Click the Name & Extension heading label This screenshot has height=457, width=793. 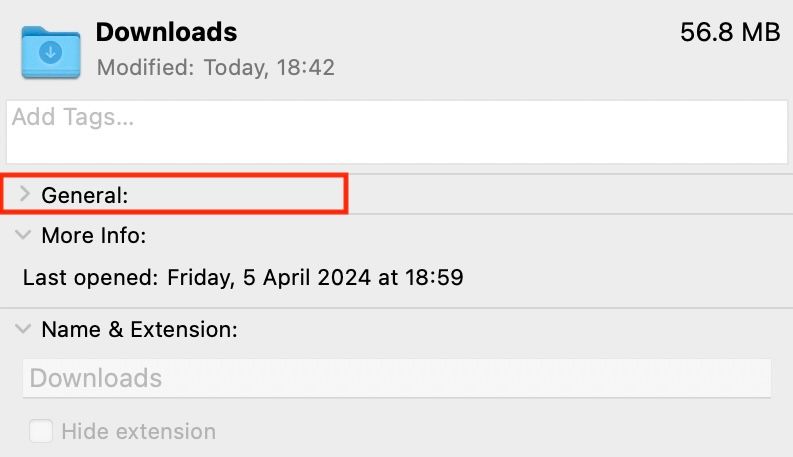139,329
